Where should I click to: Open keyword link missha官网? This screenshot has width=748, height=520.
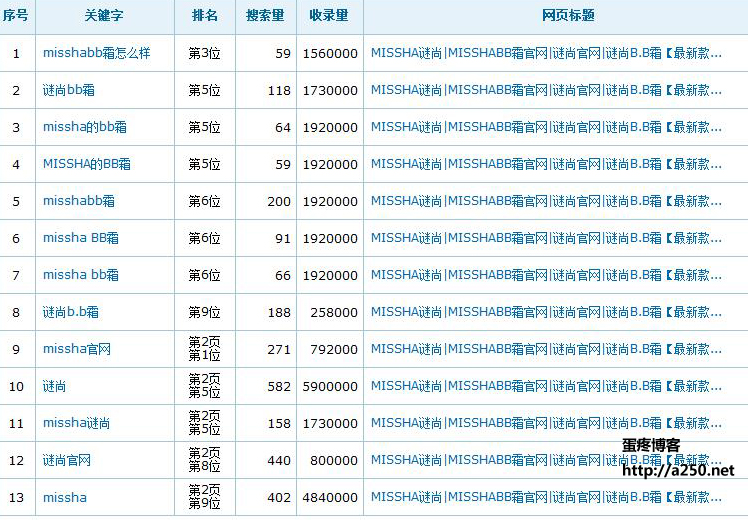point(77,349)
